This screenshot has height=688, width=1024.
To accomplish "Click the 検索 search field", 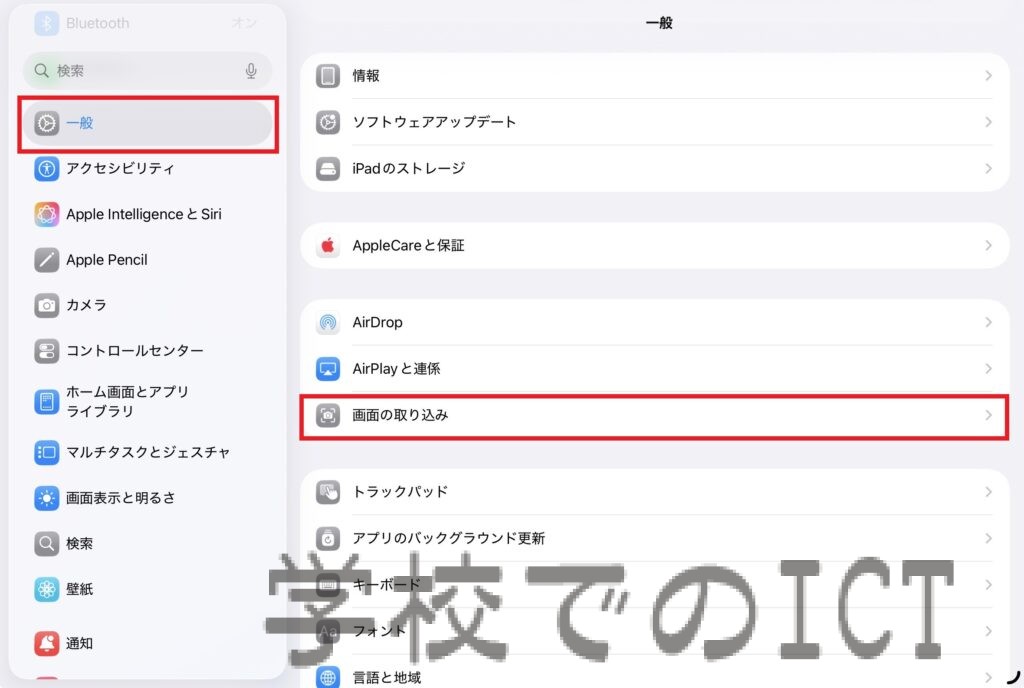I will click(140, 71).
